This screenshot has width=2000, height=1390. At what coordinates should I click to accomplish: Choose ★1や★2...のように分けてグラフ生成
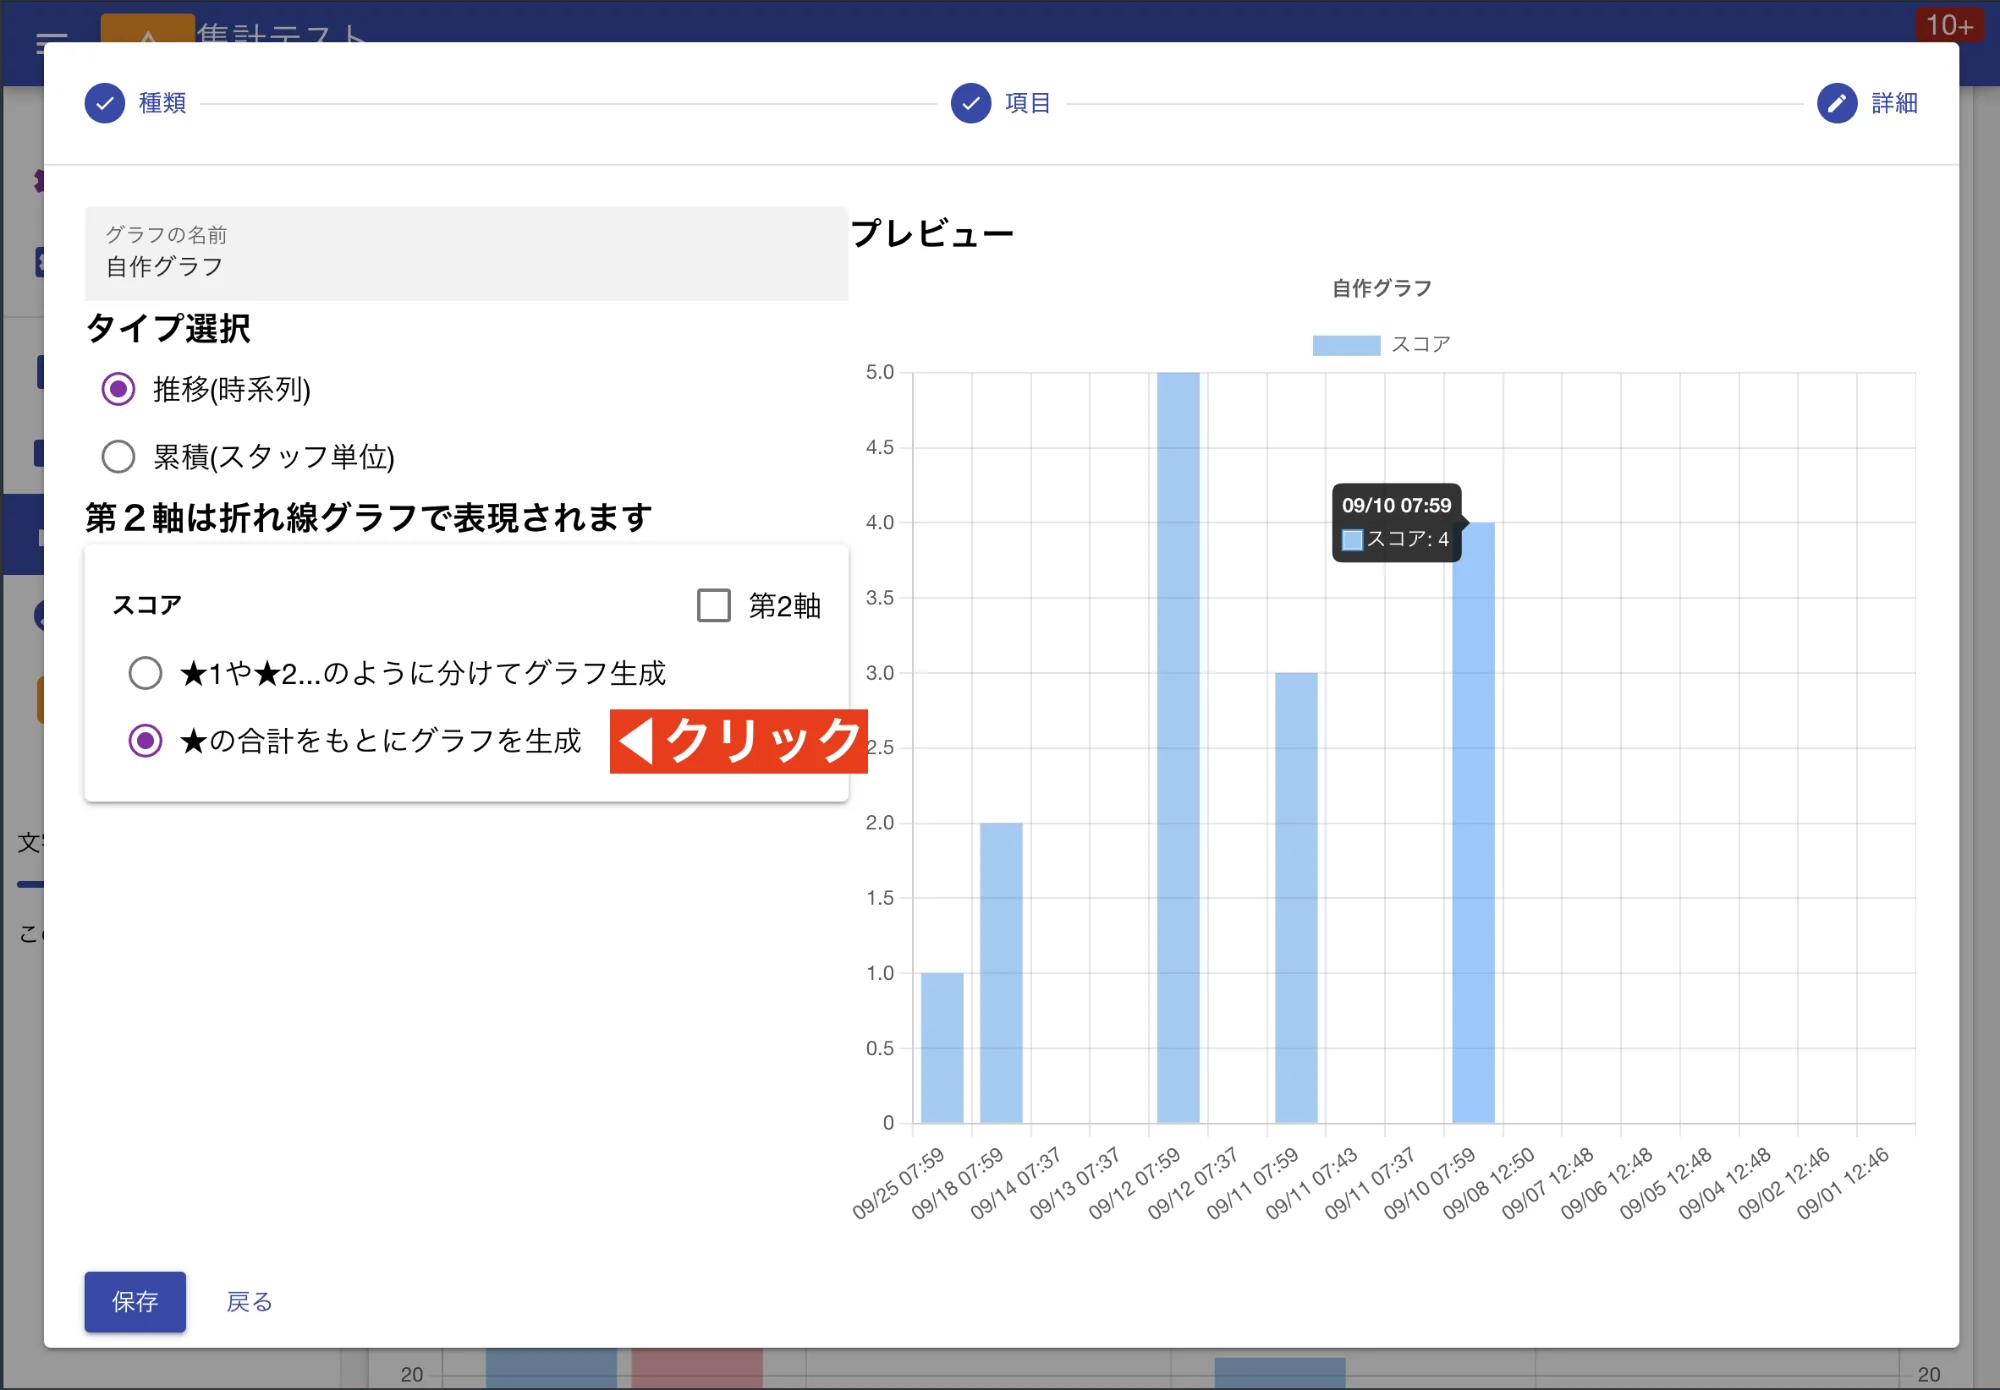tap(146, 673)
